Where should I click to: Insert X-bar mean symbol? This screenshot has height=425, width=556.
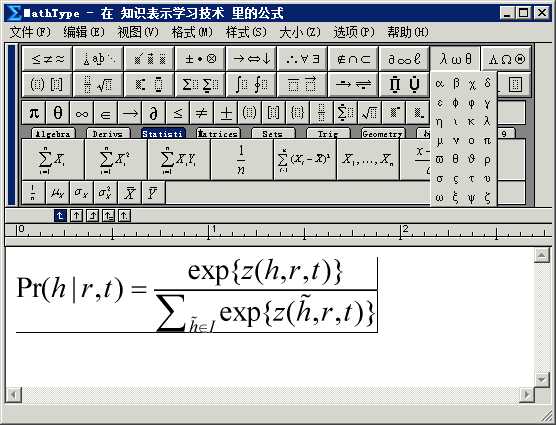point(129,193)
